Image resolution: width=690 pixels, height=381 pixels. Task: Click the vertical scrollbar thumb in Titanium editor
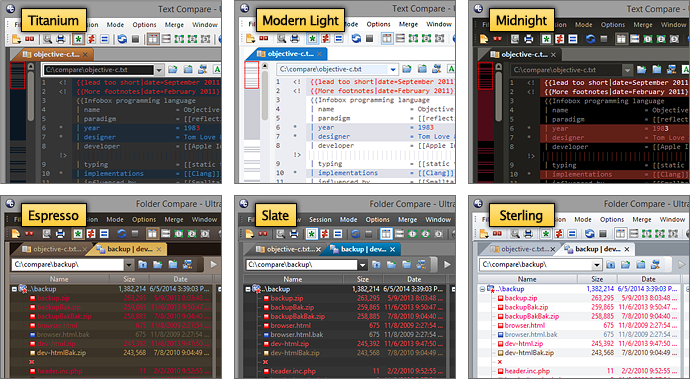coord(30,97)
